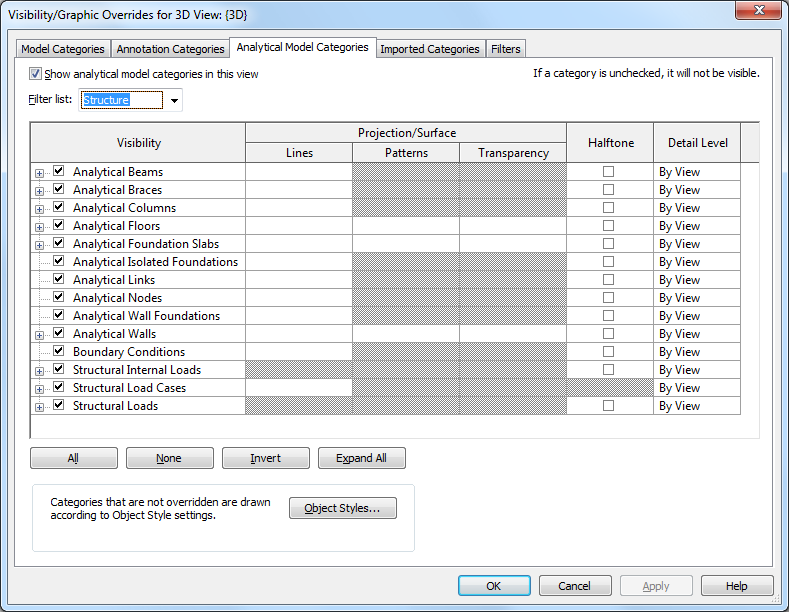Expand the Structural Internal Loads row
This screenshot has width=789, height=612.
[39, 371]
